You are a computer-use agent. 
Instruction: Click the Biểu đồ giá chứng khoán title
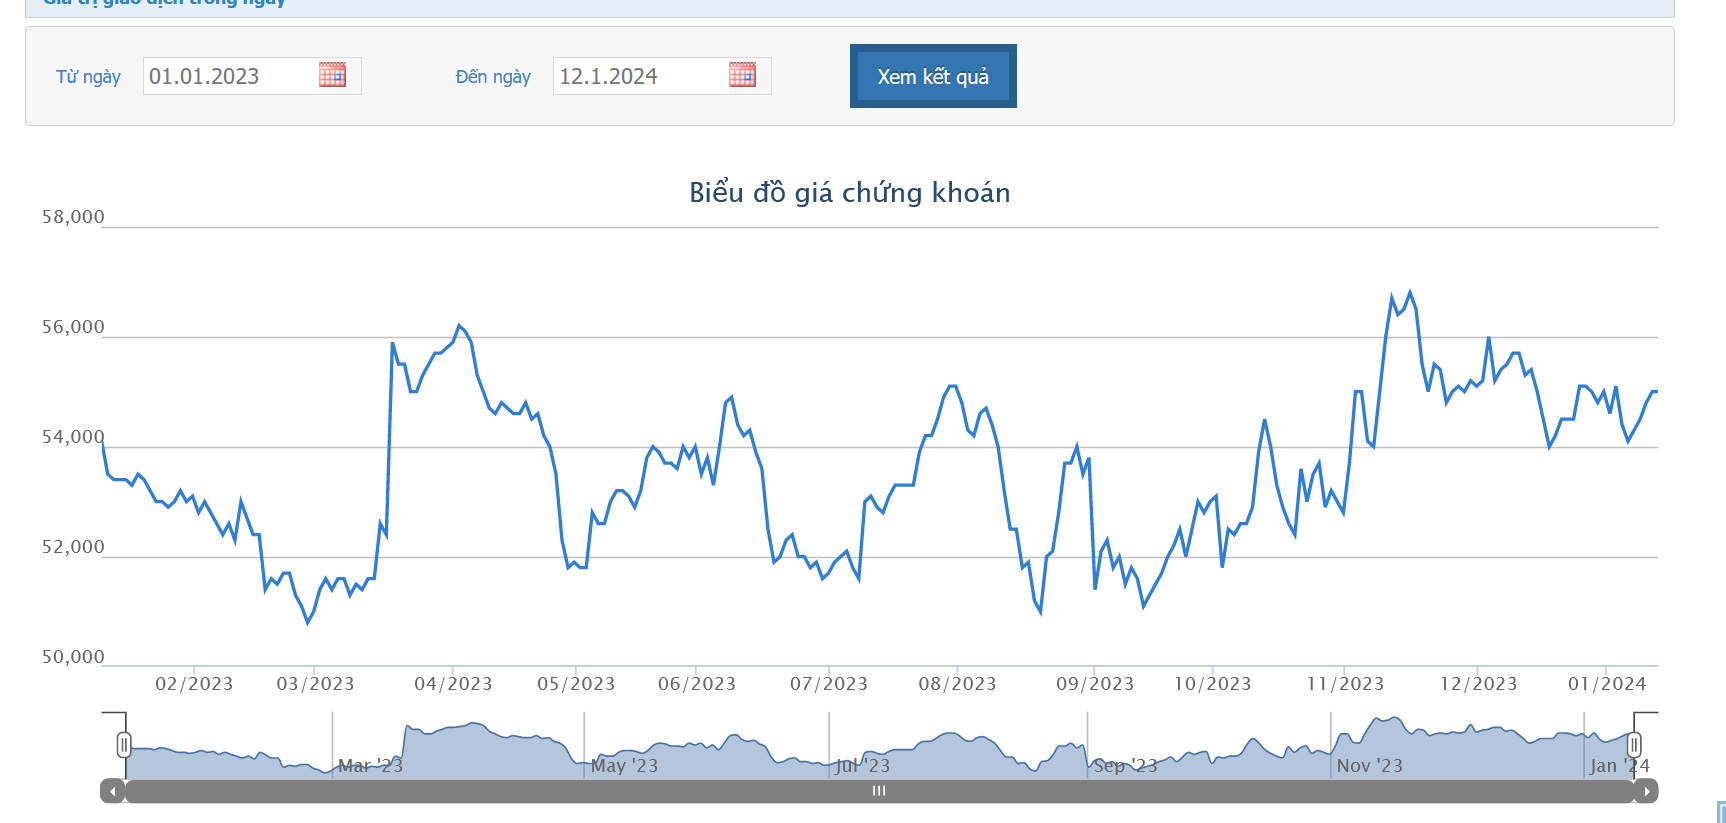coord(849,192)
